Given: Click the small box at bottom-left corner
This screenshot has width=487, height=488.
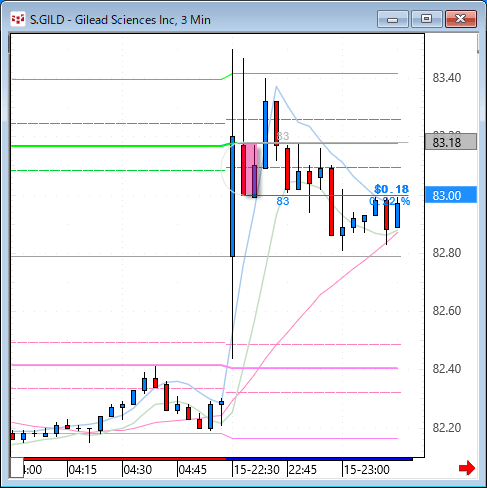Looking at the screenshot, I should point(17,467).
